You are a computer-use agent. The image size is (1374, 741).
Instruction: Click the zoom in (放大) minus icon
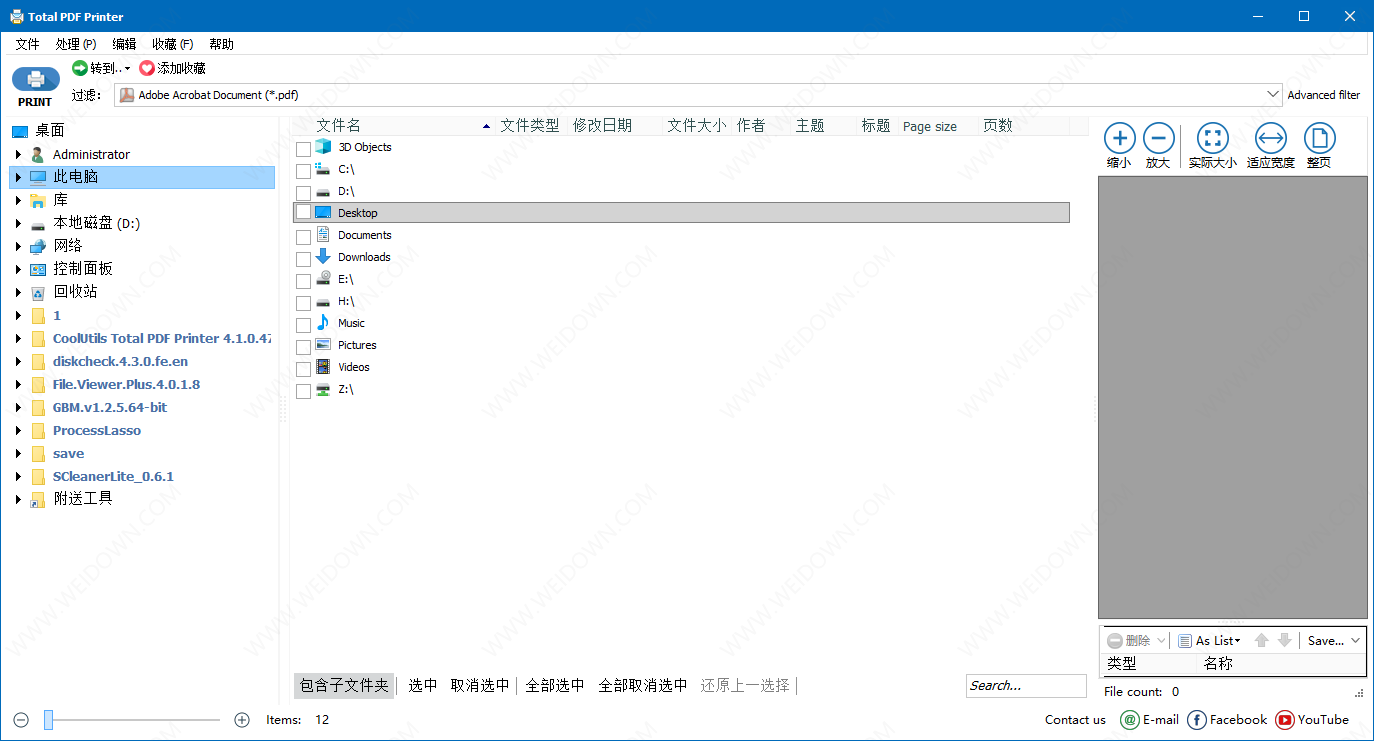pos(1158,138)
